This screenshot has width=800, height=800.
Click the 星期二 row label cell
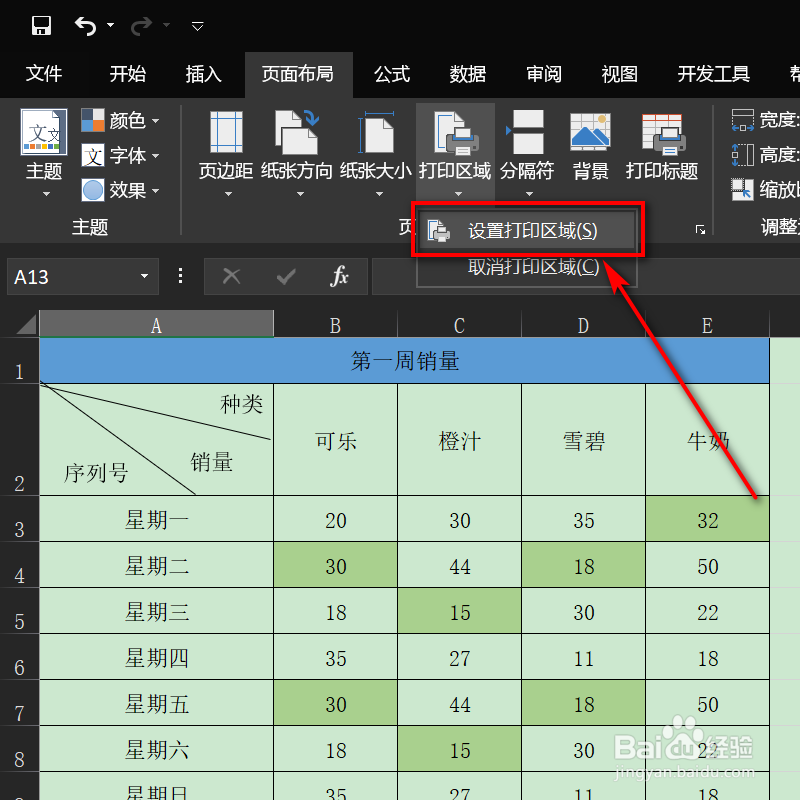point(157,565)
